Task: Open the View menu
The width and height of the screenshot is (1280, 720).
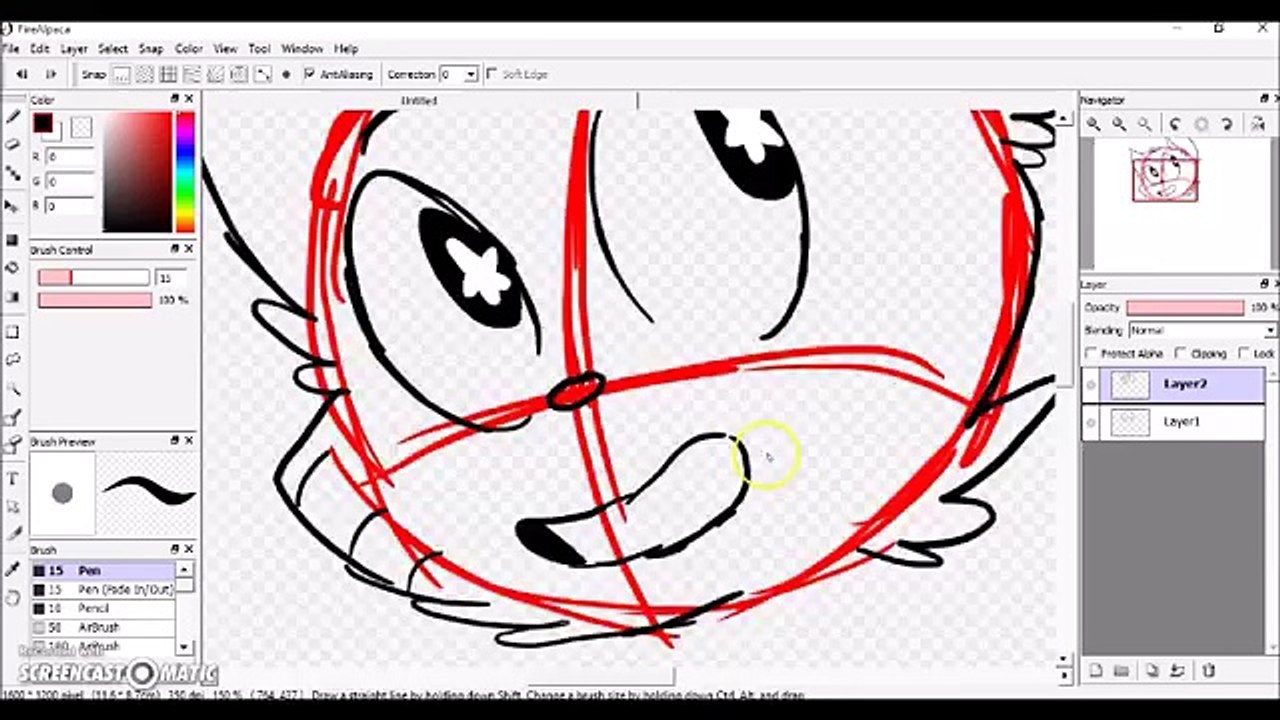Action: [x=225, y=48]
